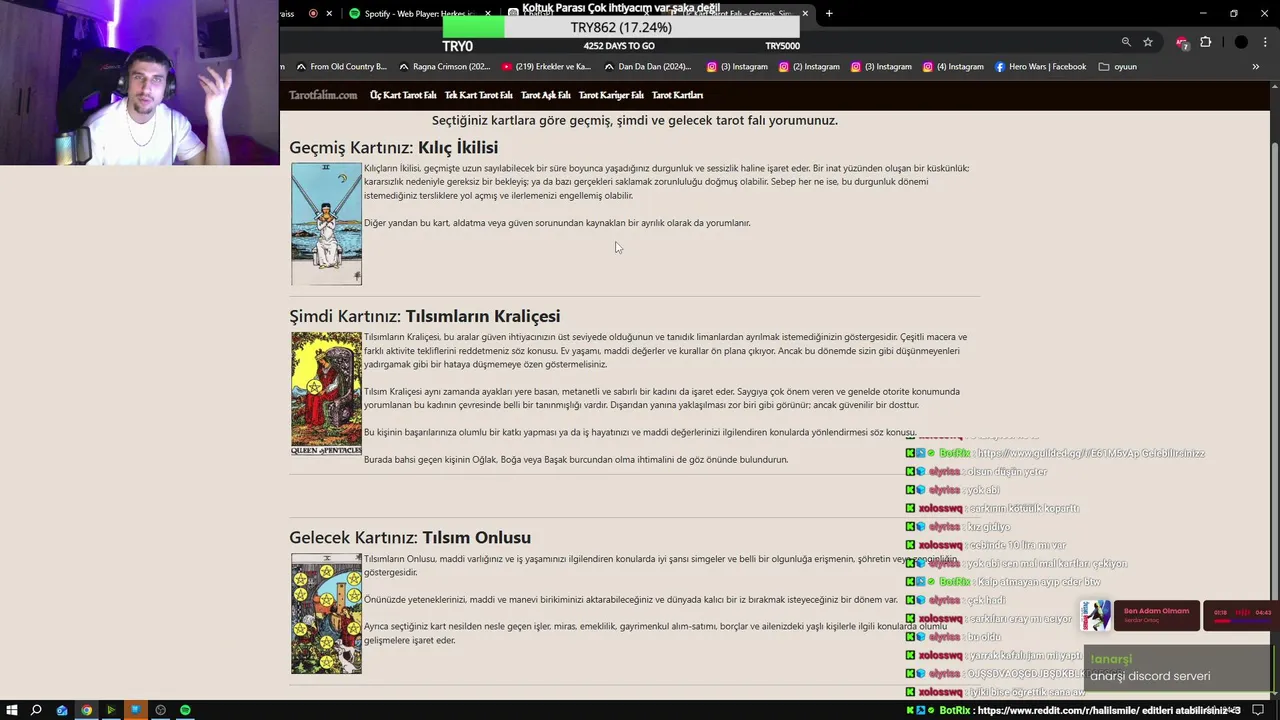Image resolution: width=1280 pixels, height=720 pixels.
Task: Click the Geçmiş Kartınız: Kılıç İkilisi heading
Action: [x=393, y=148]
